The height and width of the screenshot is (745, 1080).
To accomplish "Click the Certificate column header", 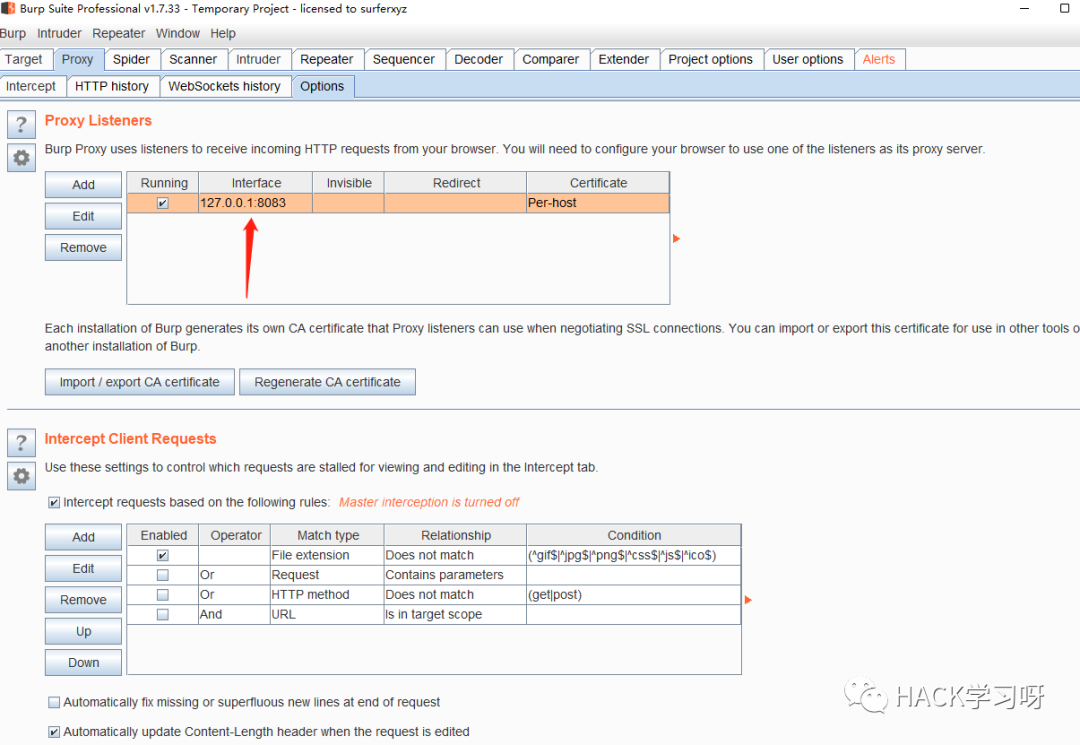I will [x=598, y=183].
